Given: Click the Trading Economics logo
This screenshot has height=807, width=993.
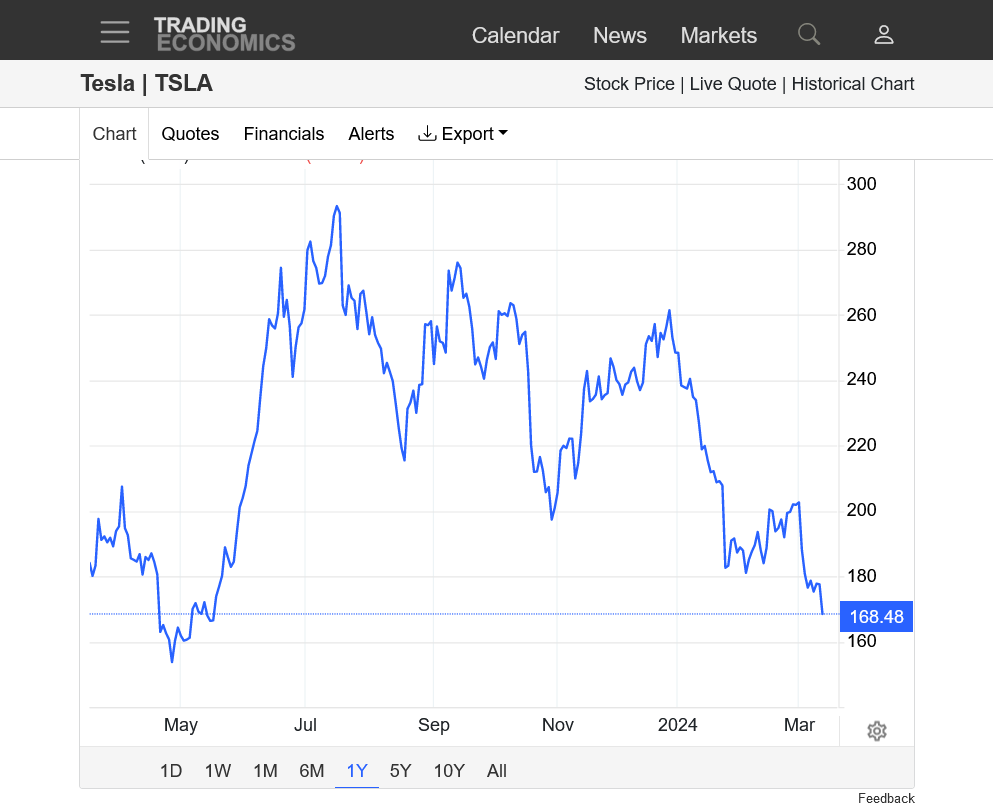Looking at the screenshot, I should click(224, 33).
